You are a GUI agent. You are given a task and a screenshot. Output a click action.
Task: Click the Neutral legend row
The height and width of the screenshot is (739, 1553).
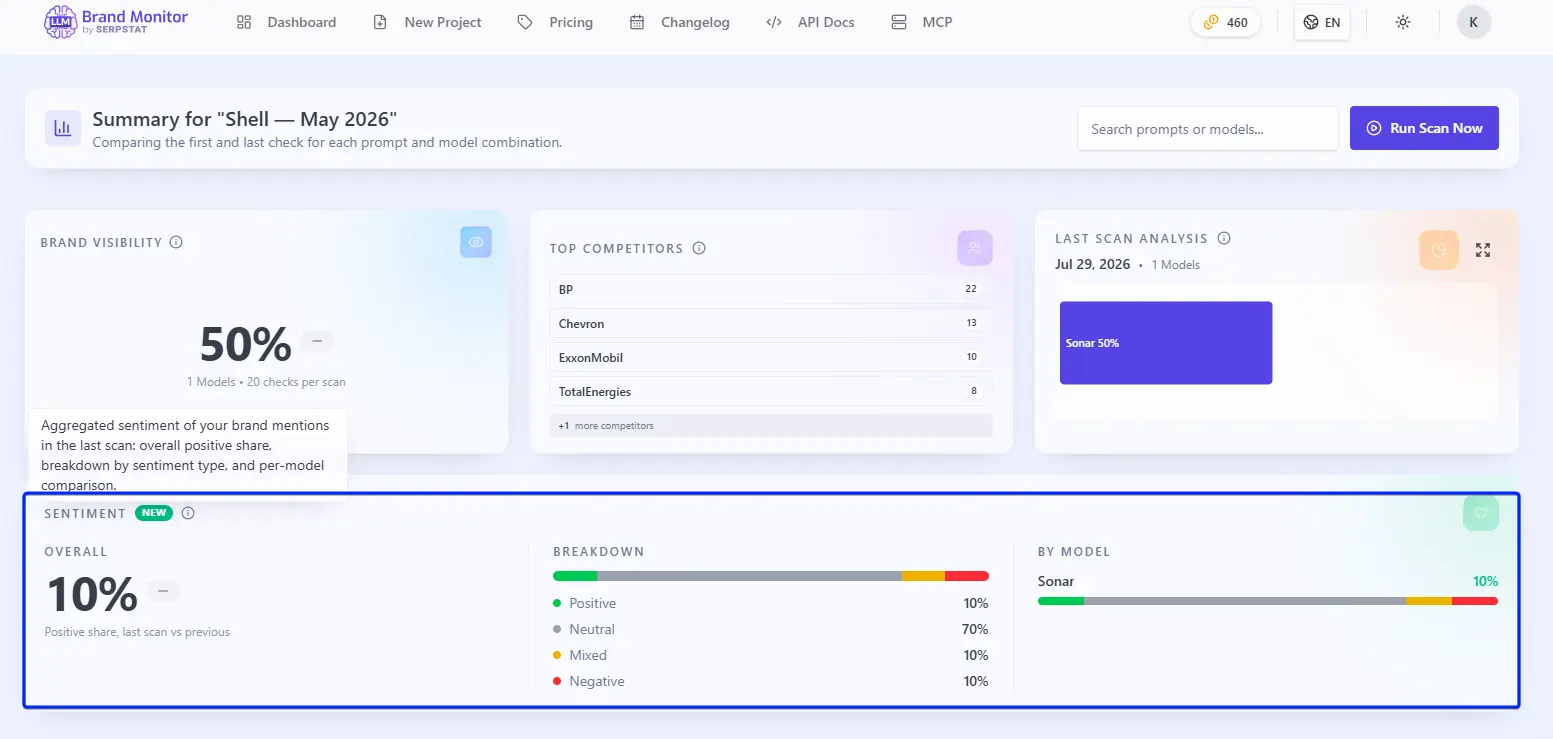[770, 629]
